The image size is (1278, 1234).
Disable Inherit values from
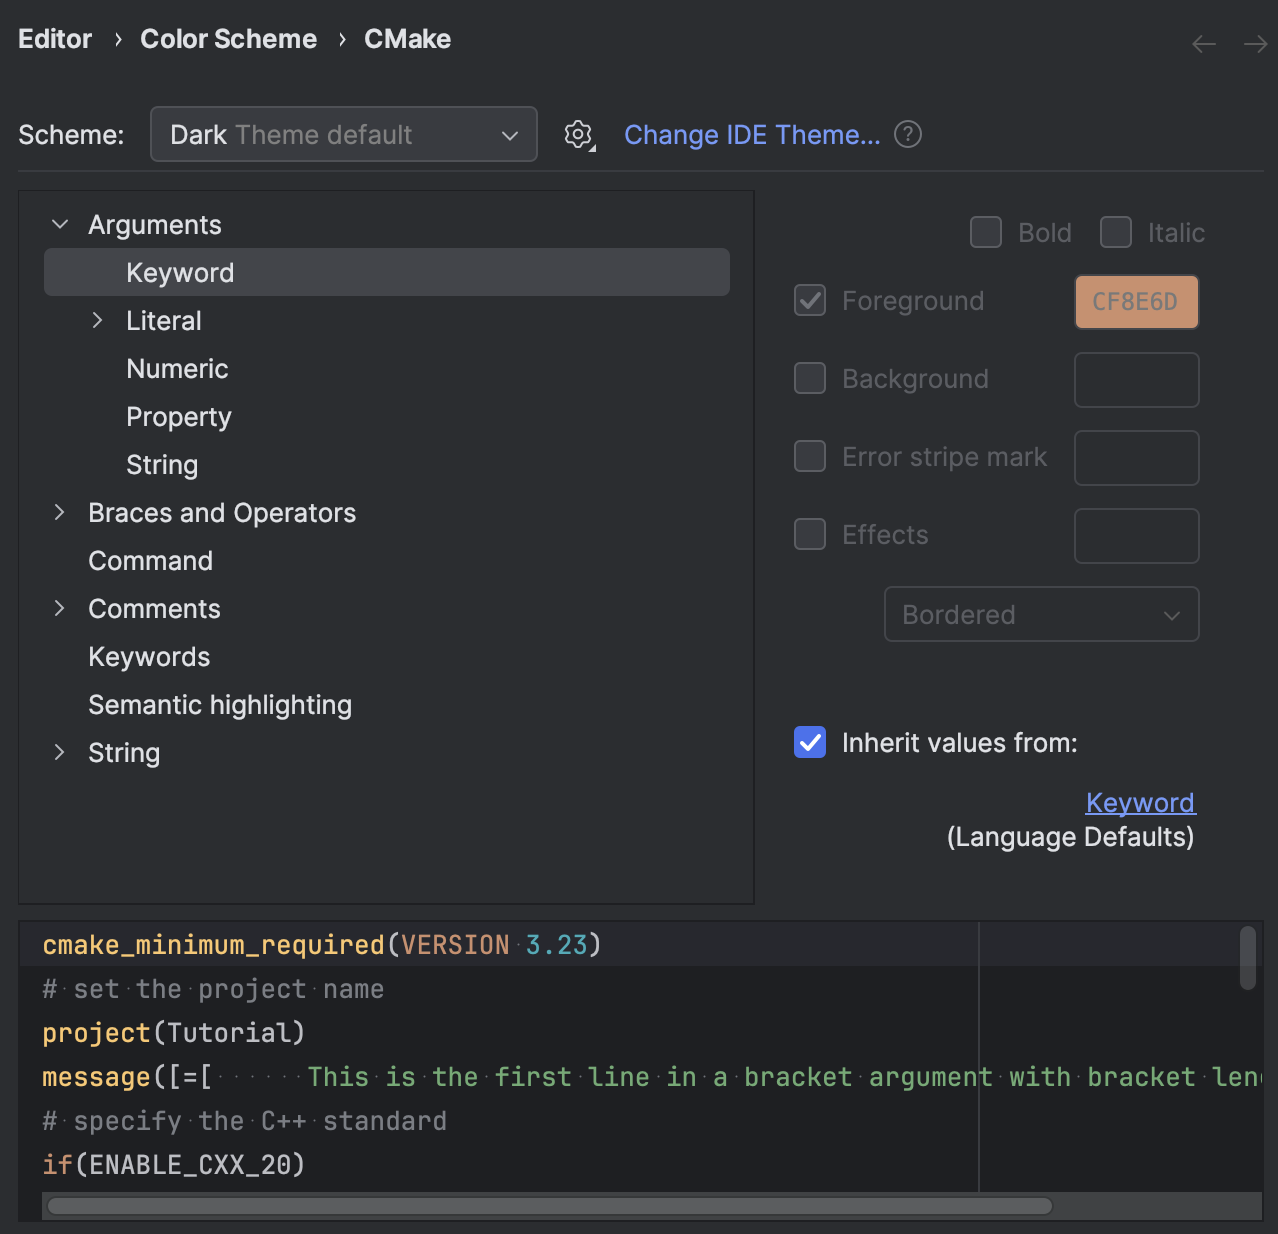[810, 742]
